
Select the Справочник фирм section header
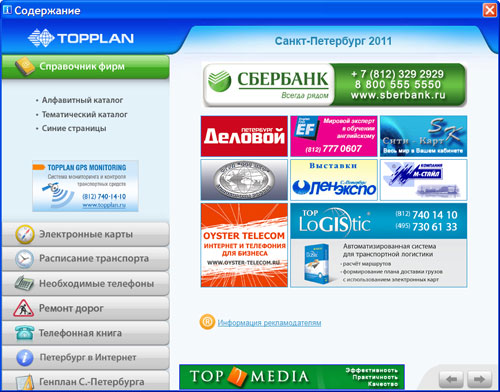85,67
